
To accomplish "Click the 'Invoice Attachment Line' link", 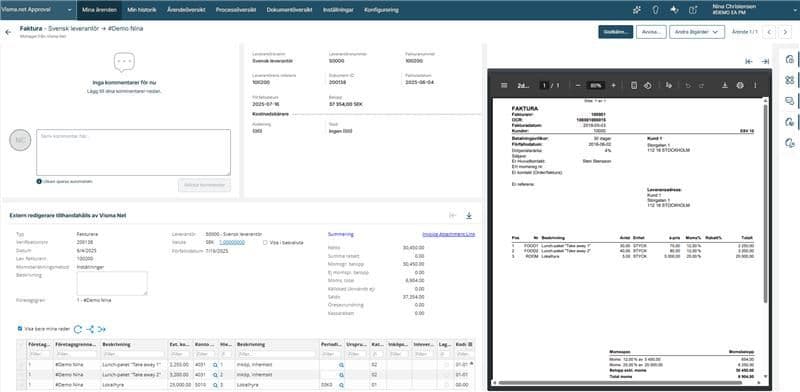I will click(x=448, y=234).
